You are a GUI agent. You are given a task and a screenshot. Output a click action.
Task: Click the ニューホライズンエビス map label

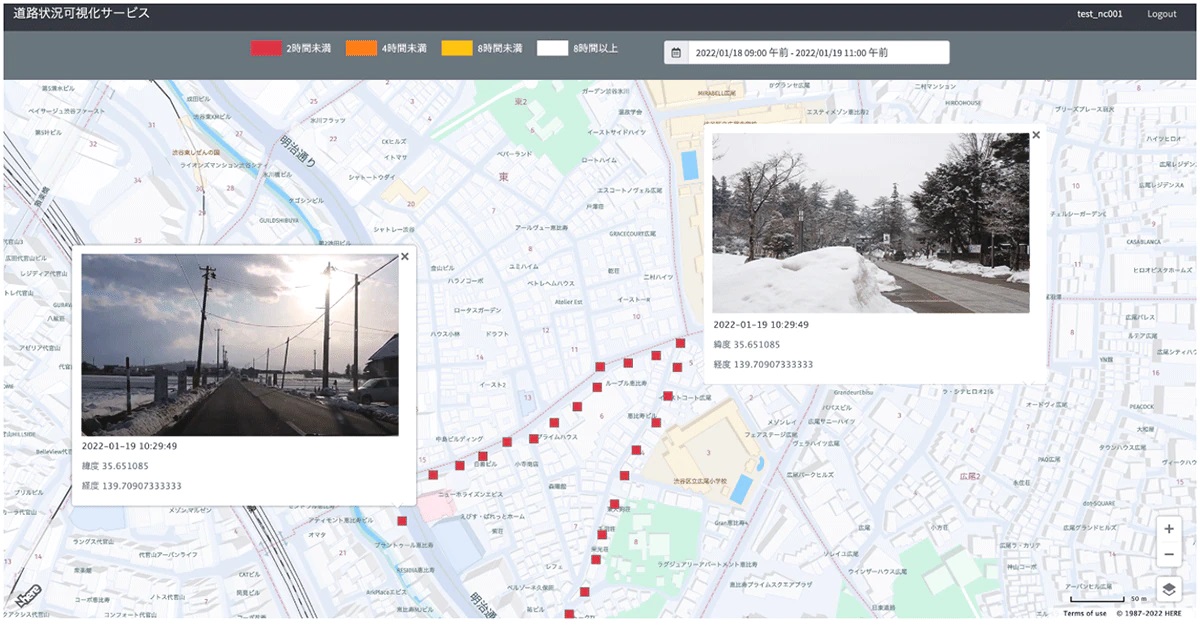(471, 494)
